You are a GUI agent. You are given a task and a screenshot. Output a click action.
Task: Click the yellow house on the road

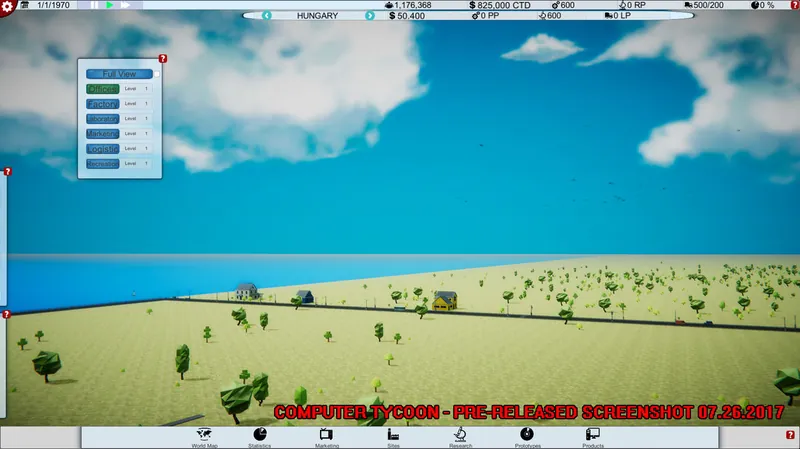tap(444, 301)
